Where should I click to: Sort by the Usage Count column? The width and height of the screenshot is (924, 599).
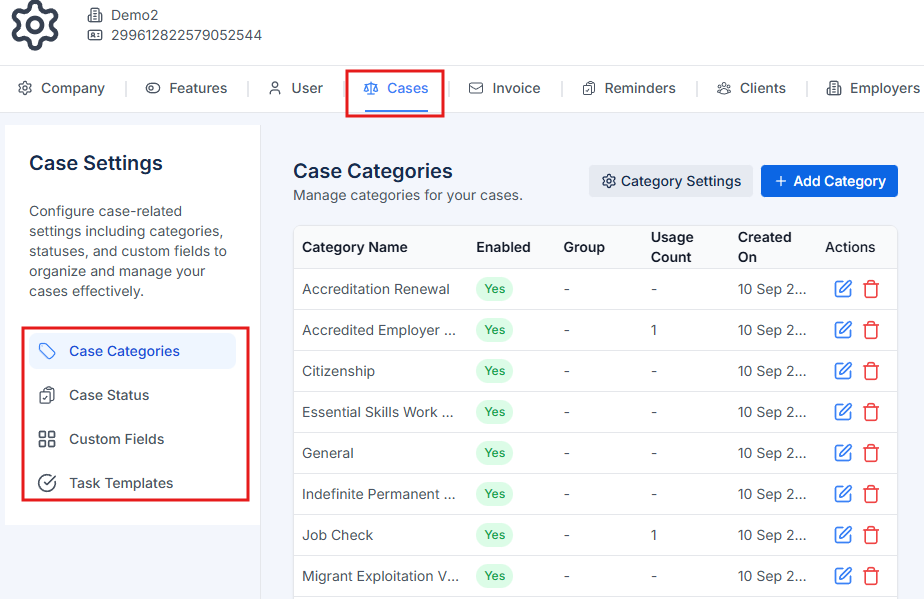[x=671, y=247]
